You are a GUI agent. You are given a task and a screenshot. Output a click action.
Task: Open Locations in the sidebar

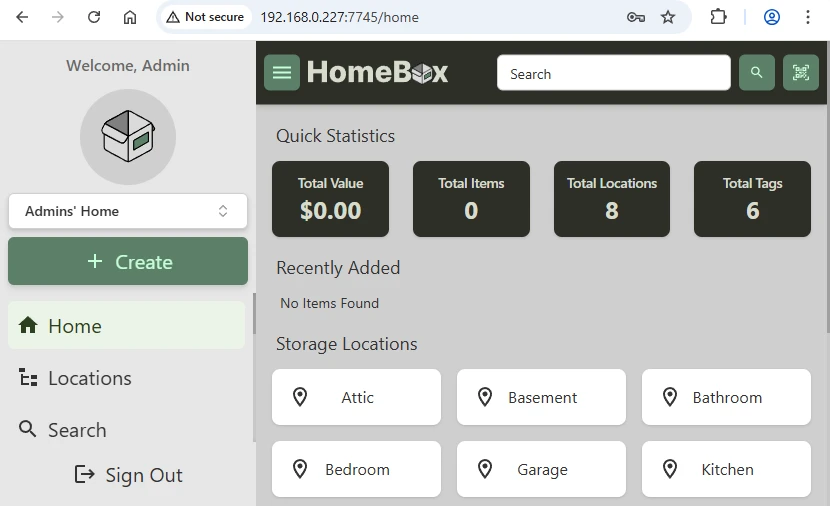pos(127,378)
